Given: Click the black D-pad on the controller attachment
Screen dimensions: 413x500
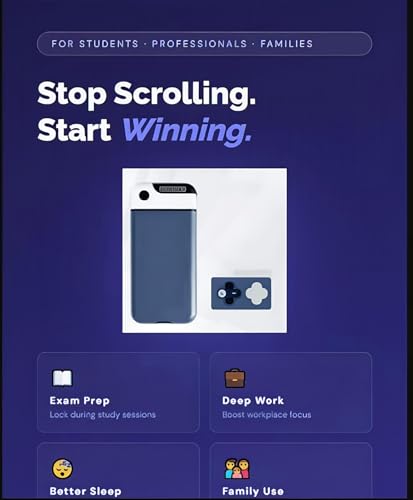Looking at the screenshot, I should pyautogui.click(x=229, y=293).
